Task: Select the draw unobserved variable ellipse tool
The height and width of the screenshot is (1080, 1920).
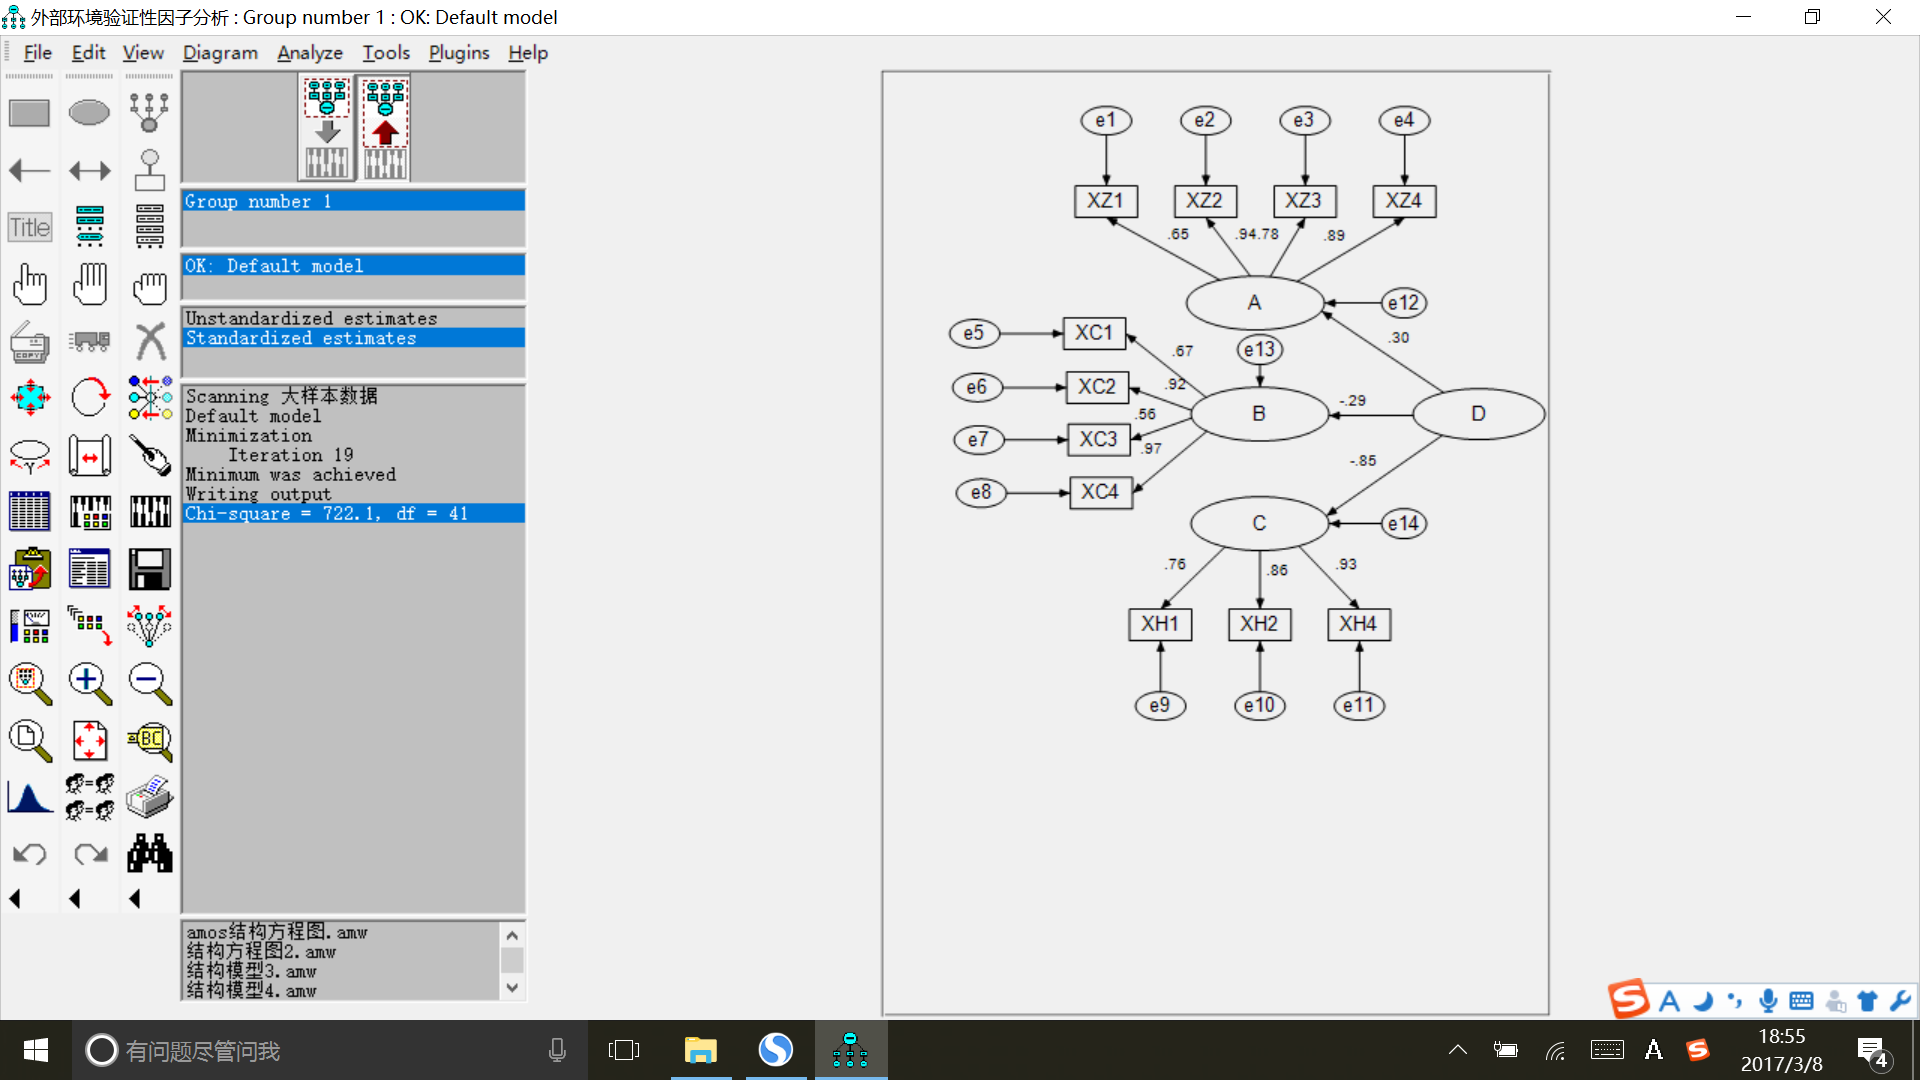Action: (x=89, y=113)
